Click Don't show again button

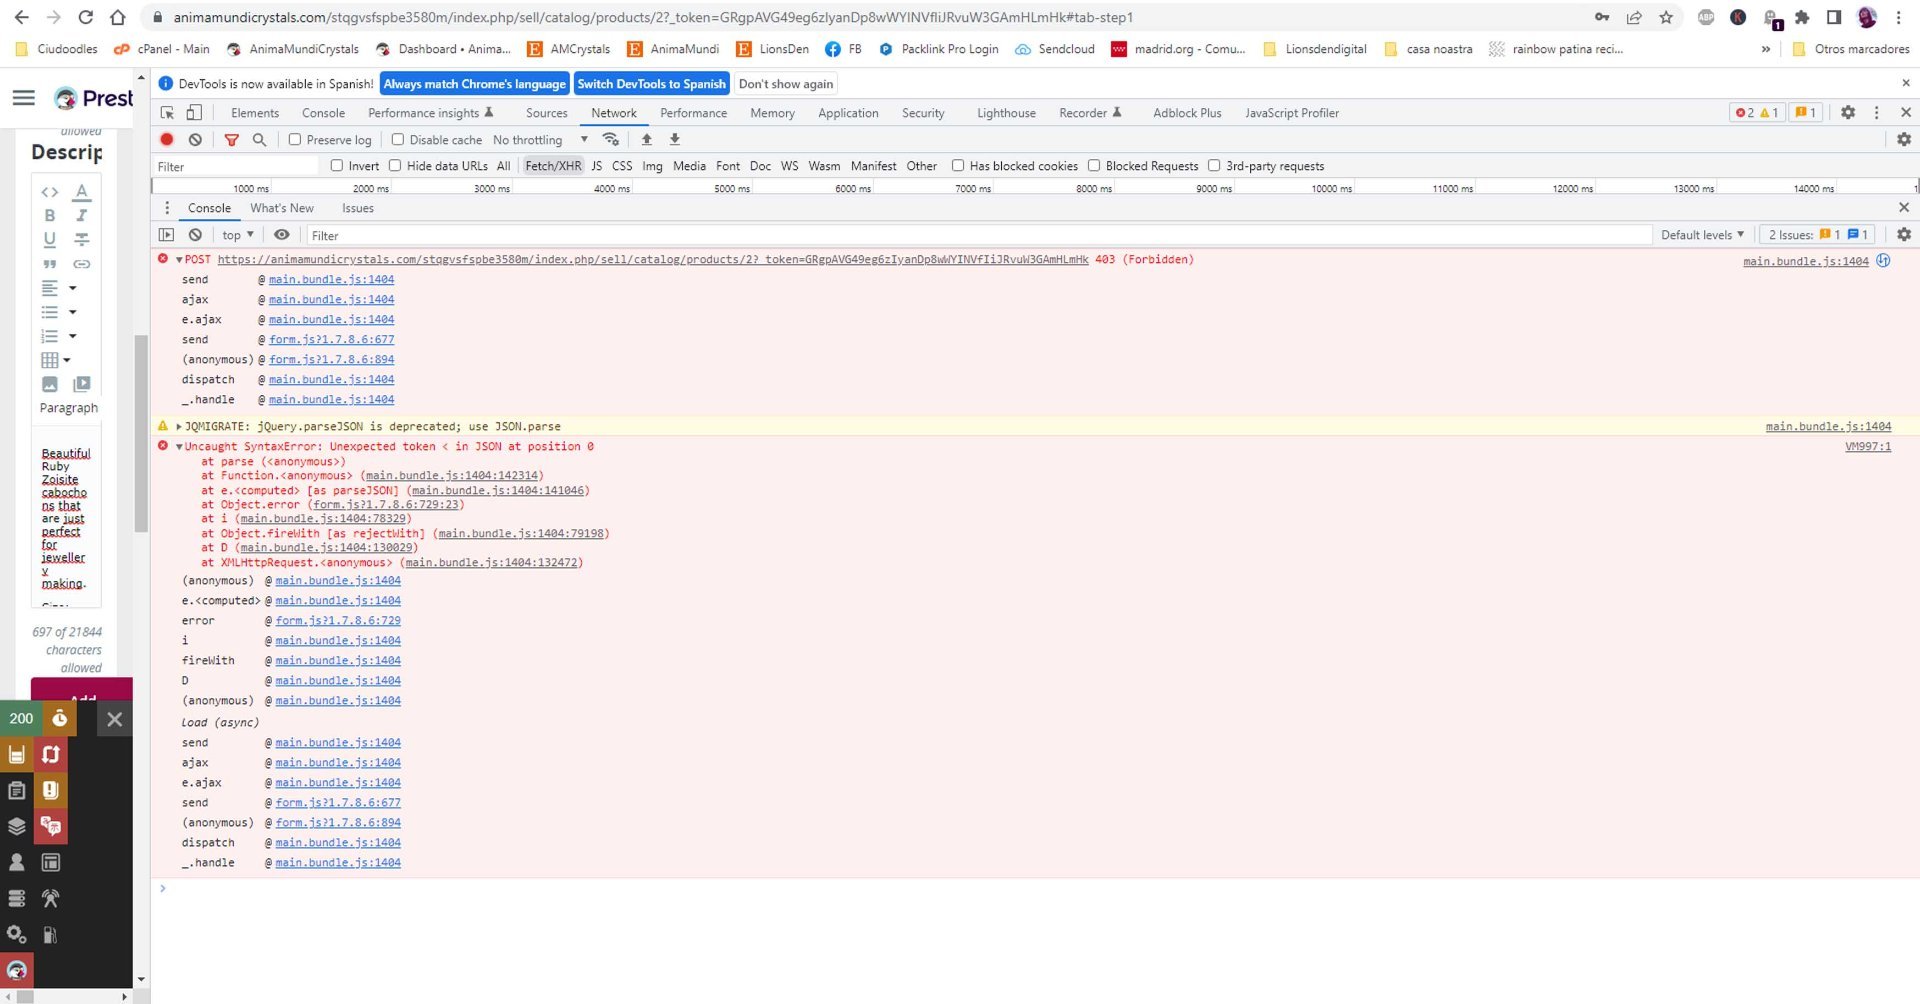click(785, 84)
